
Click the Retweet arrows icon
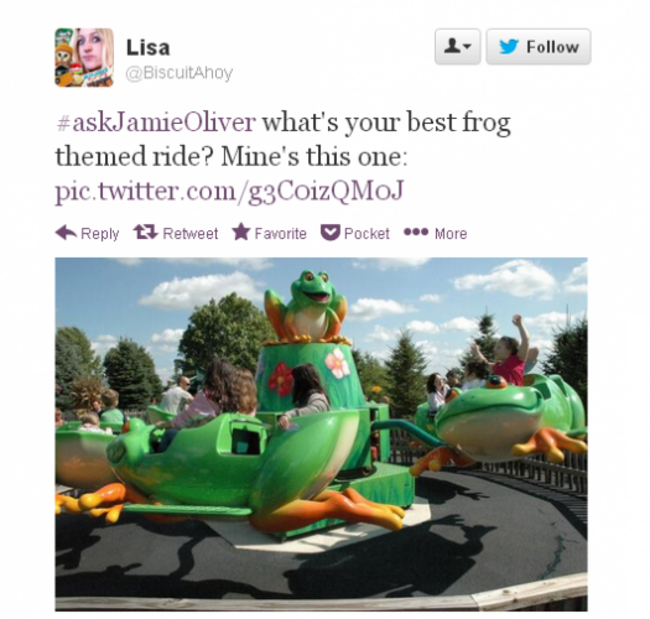[146, 232]
